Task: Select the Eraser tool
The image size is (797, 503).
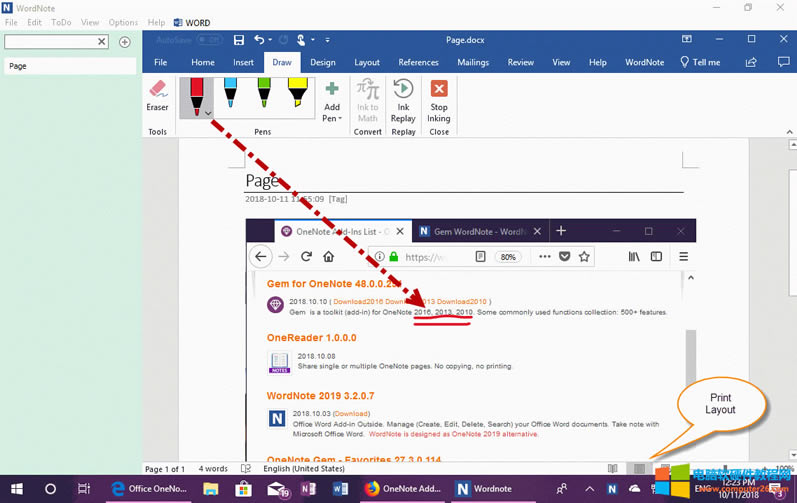Action: pyautogui.click(x=157, y=97)
